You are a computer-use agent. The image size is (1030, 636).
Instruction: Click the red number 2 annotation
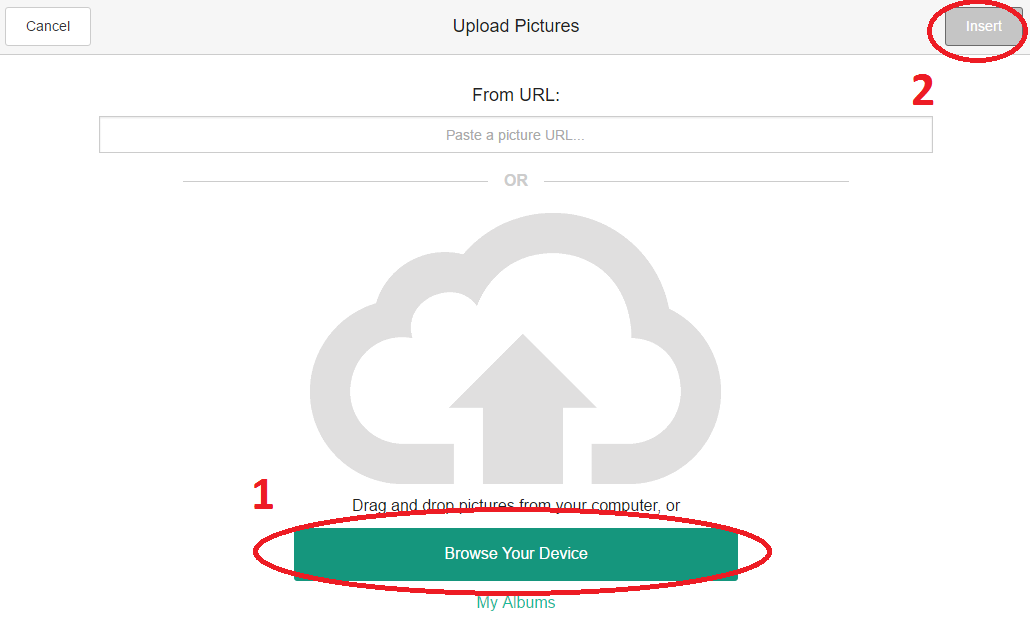[x=922, y=90]
